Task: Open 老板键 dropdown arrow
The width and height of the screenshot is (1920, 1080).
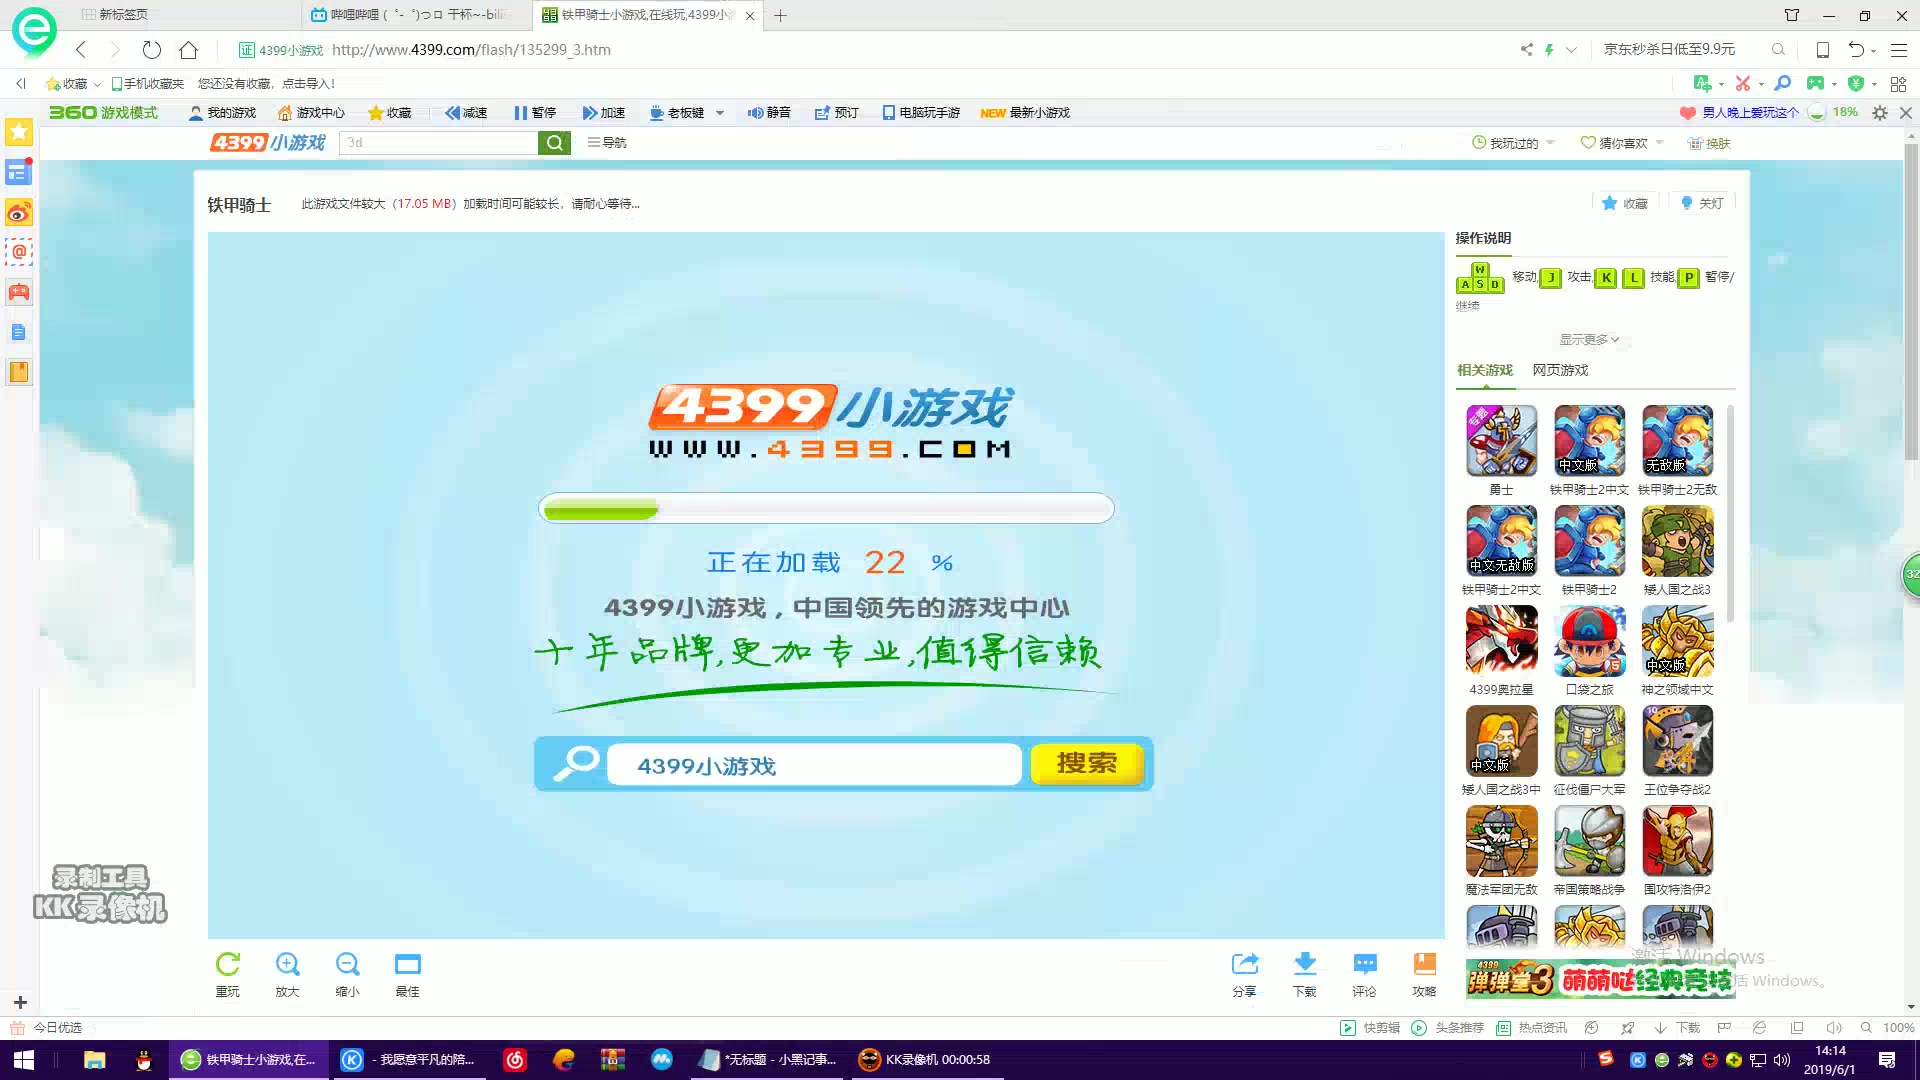Action: [720, 113]
